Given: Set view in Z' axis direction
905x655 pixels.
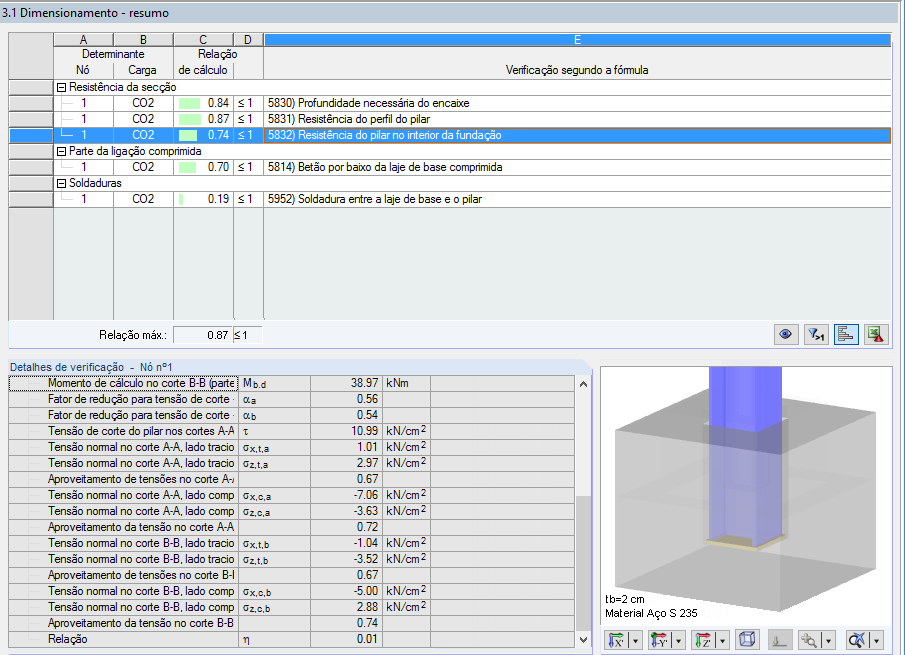Looking at the screenshot, I should pos(702,640).
